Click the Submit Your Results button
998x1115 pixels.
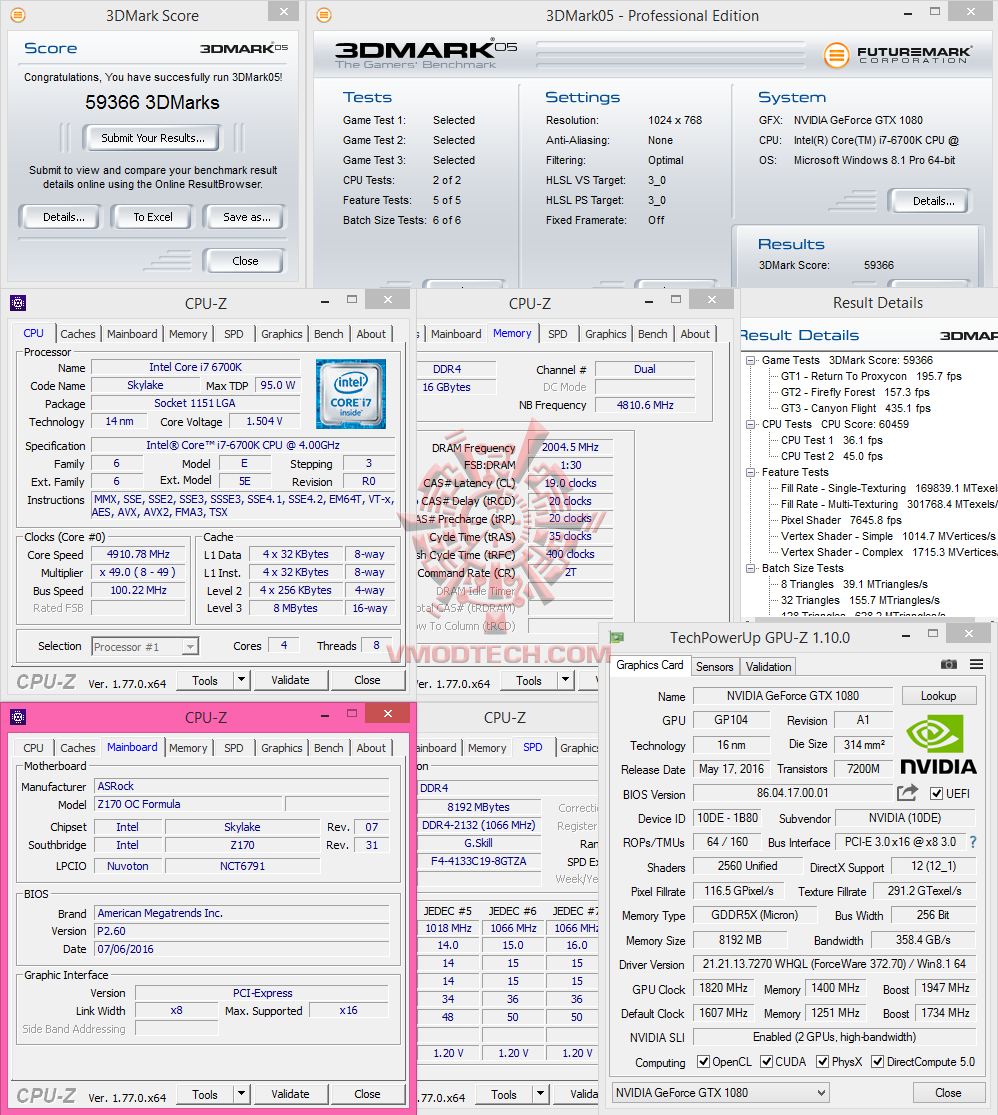pos(153,138)
